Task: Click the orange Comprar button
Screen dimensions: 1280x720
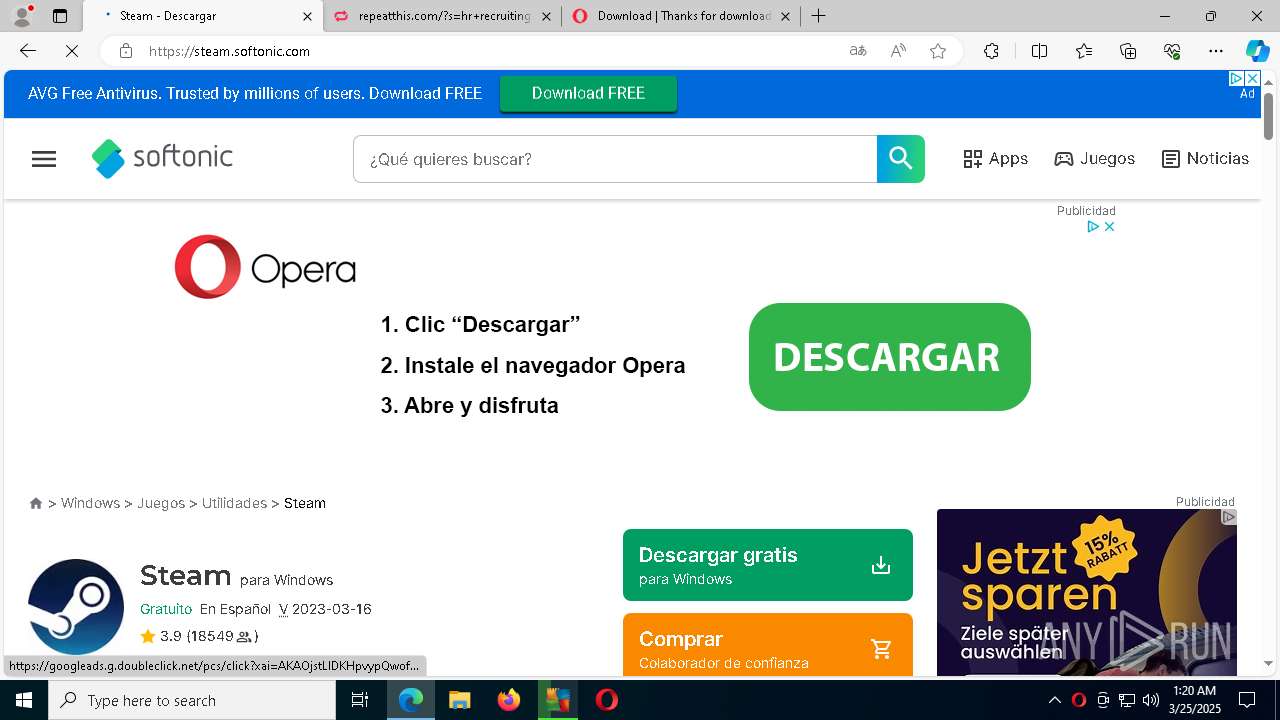Action: pos(768,645)
